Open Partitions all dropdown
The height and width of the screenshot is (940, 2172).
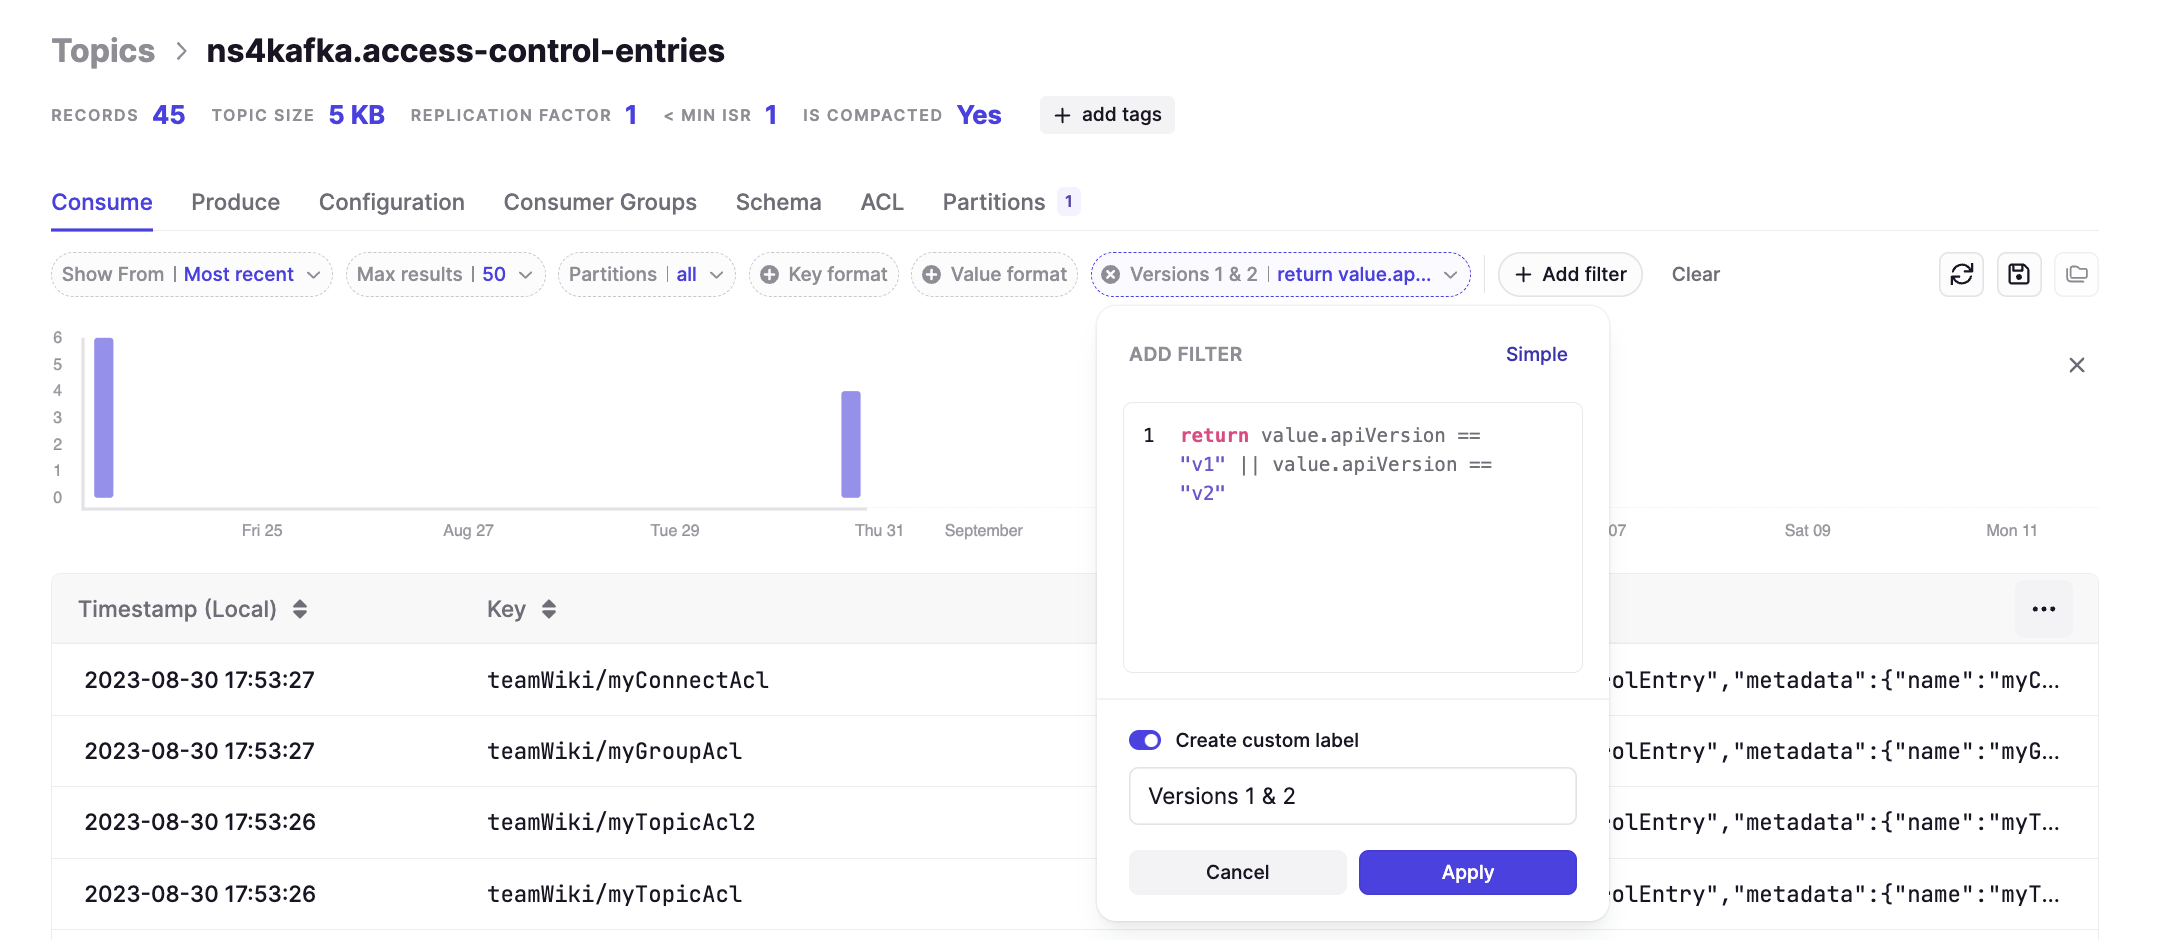[x=646, y=274]
